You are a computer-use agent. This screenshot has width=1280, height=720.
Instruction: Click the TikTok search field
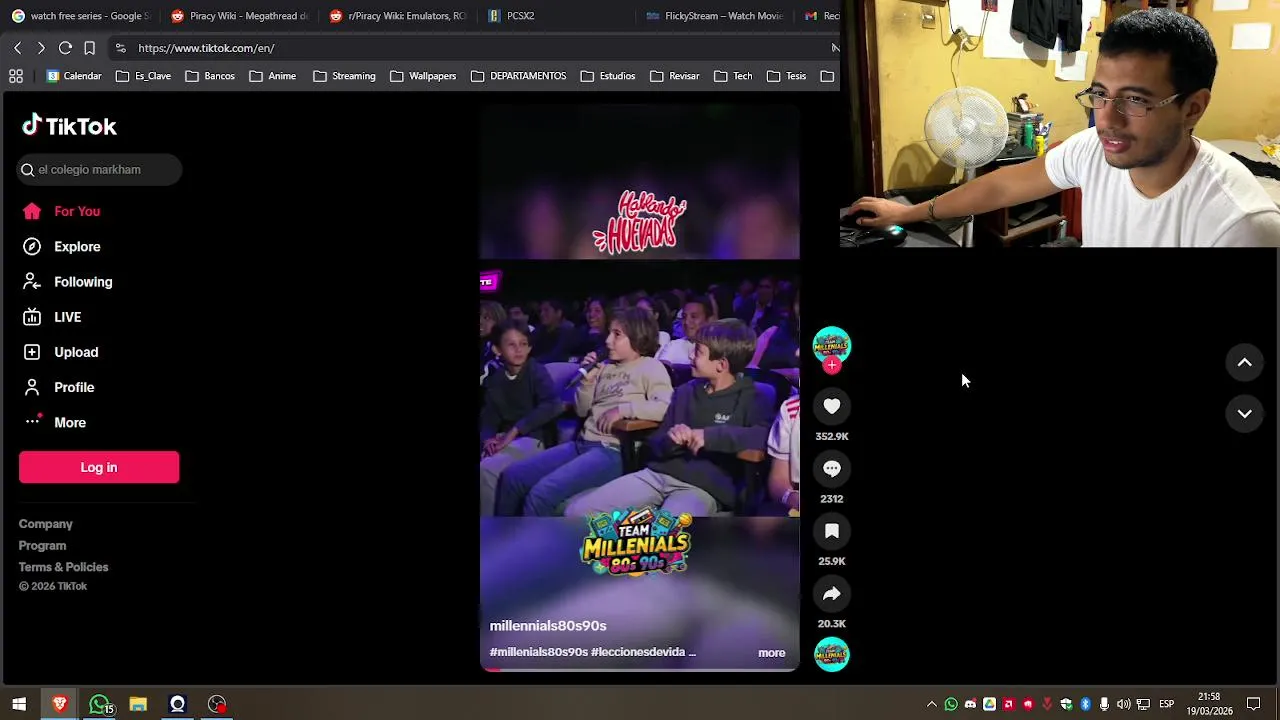click(x=99, y=169)
